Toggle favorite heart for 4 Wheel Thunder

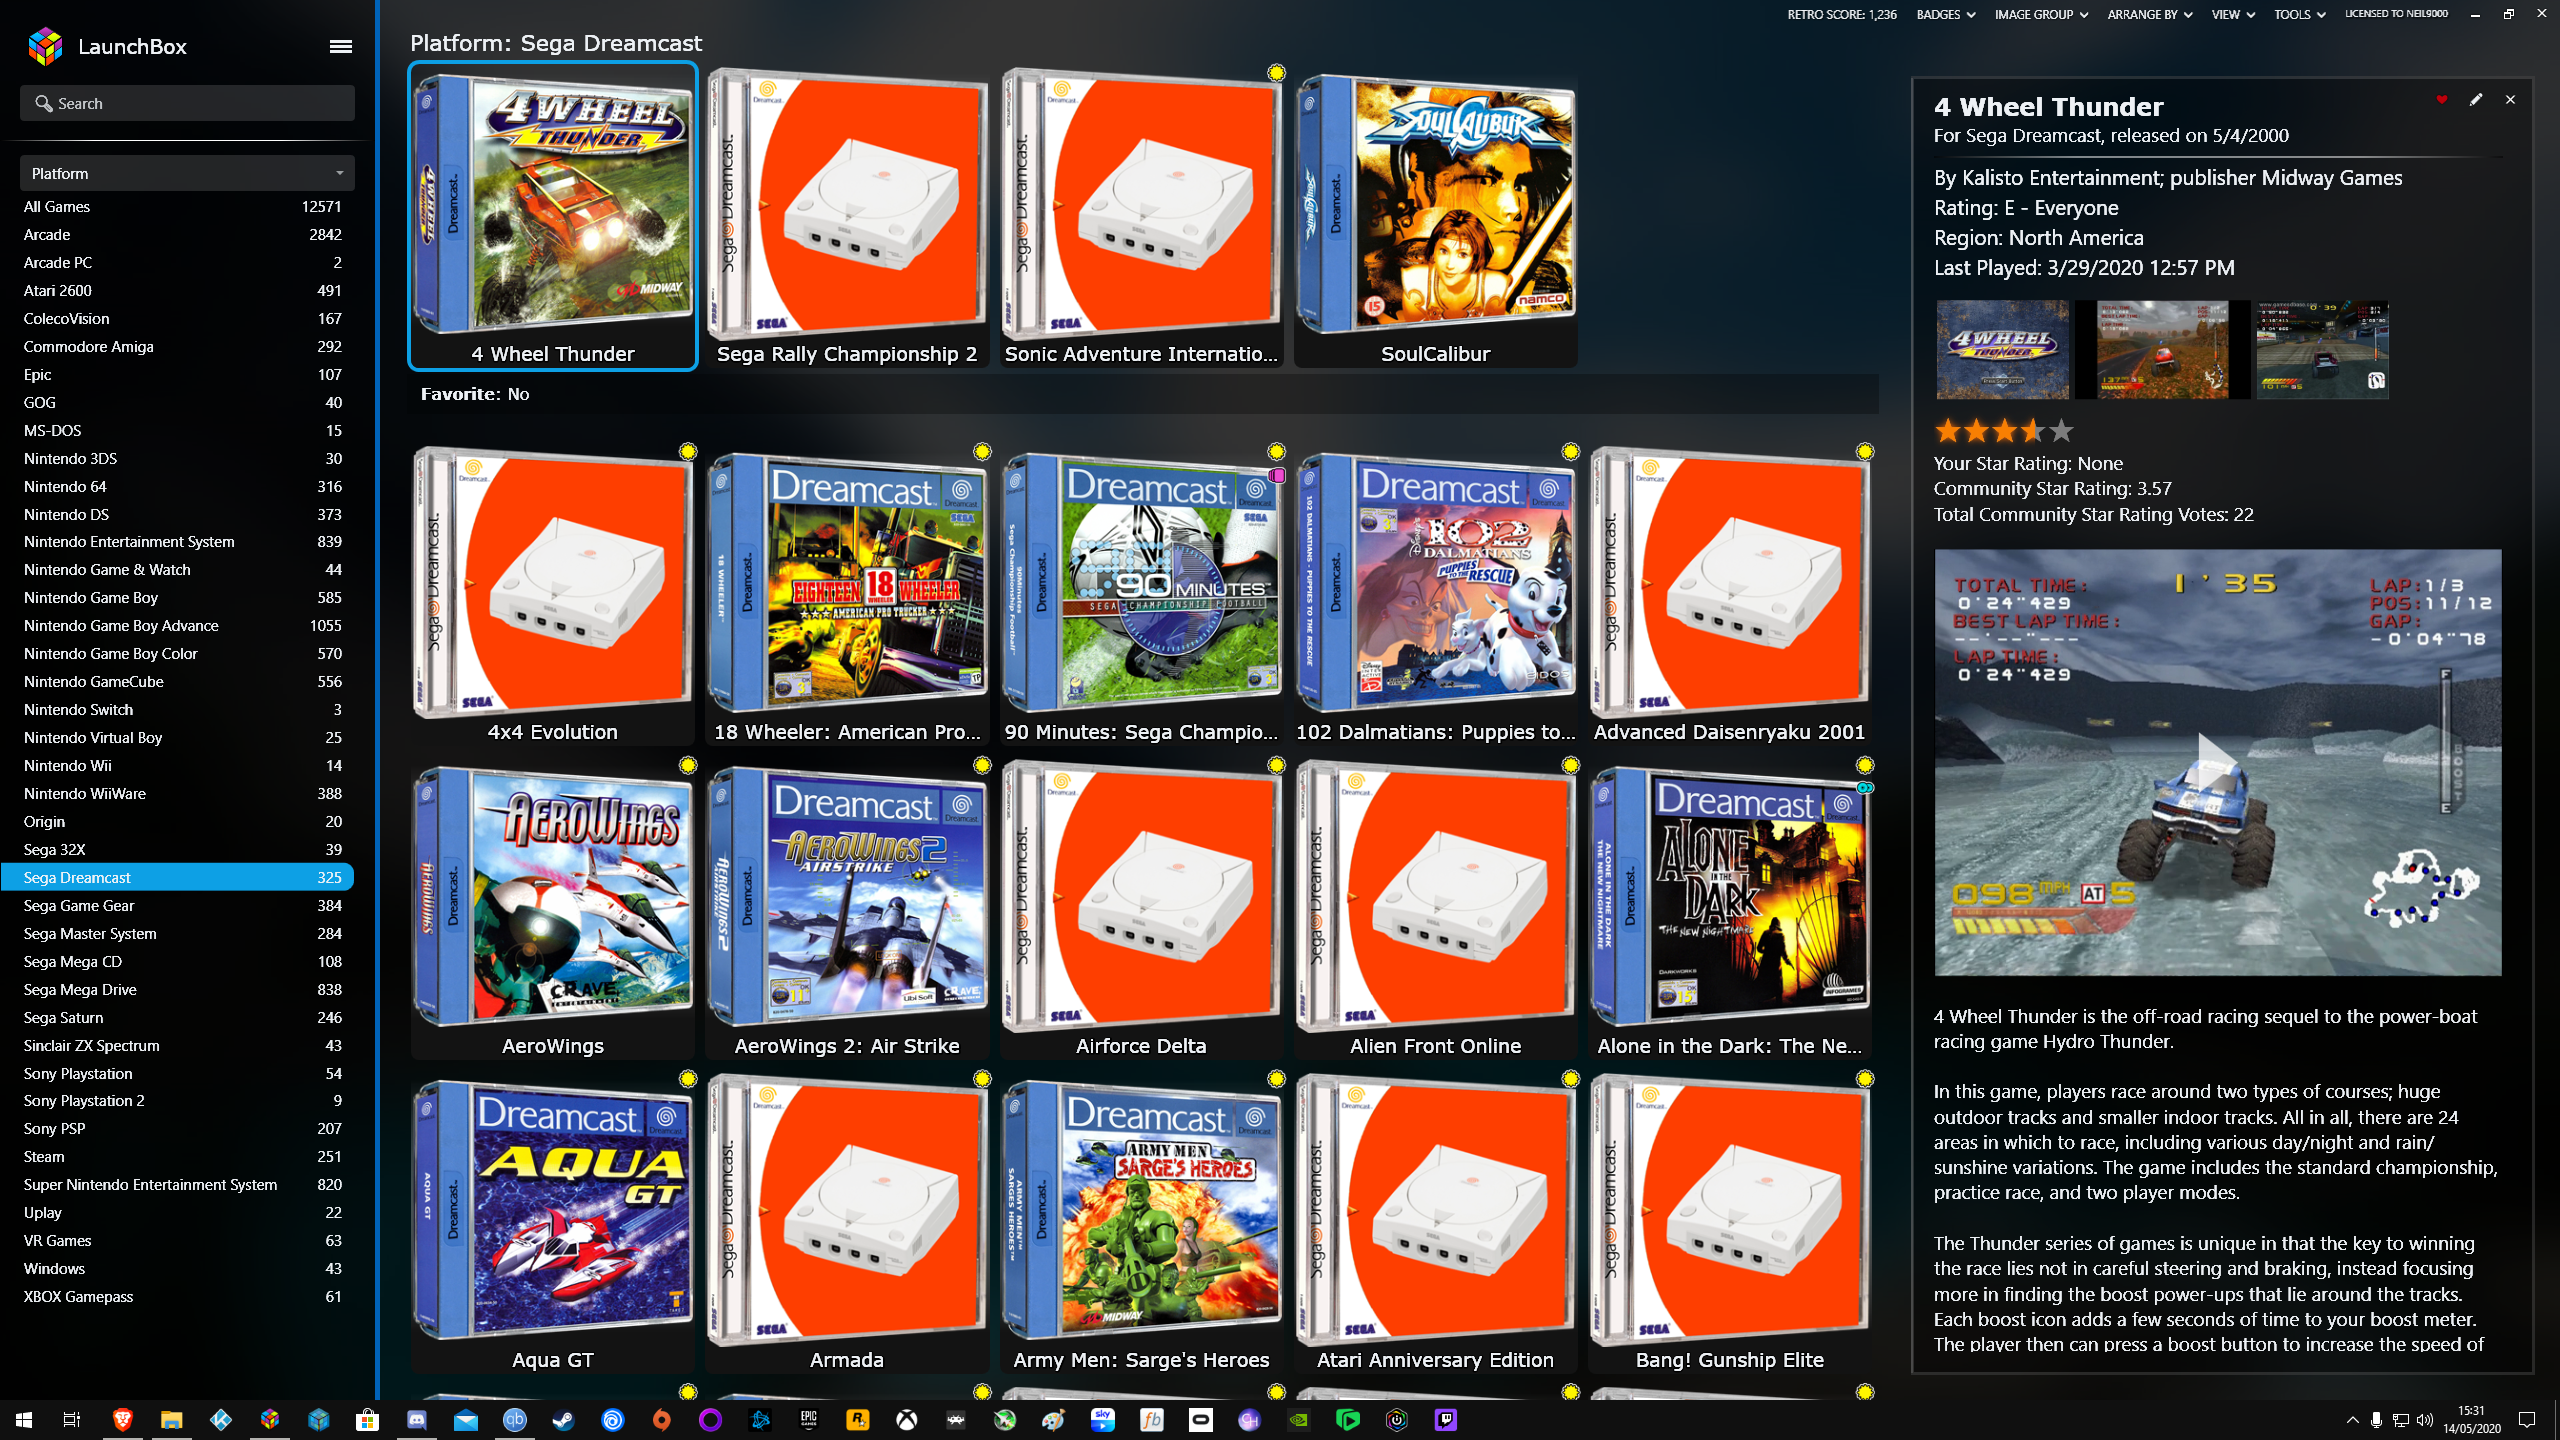coord(2442,99)
